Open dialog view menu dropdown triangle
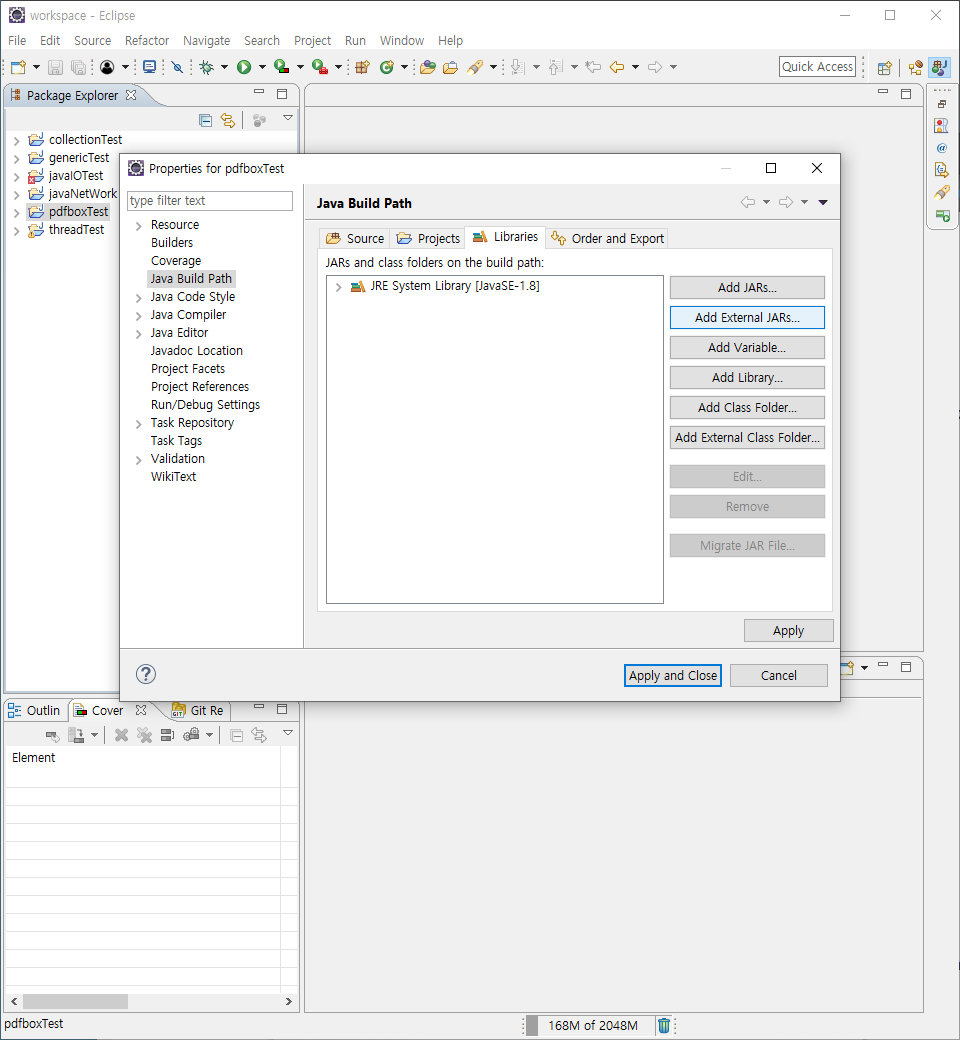Viewport: 960px width, 1040px height. tap(823, 202)
